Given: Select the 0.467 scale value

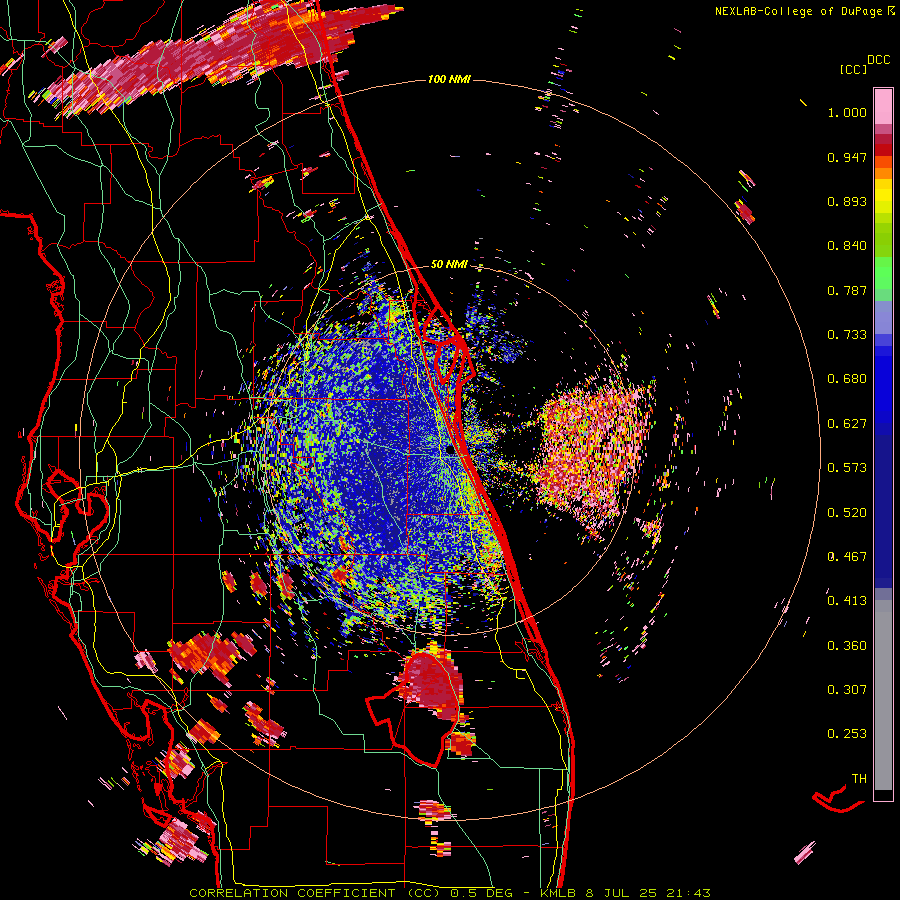Looking at the screenshot, I should (847, 557).
